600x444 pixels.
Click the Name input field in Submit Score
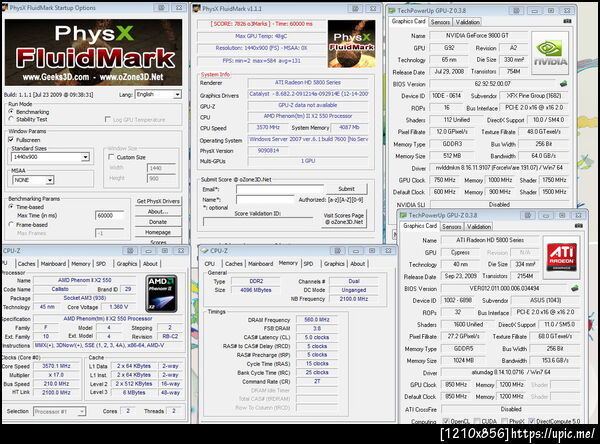point(265,199)
